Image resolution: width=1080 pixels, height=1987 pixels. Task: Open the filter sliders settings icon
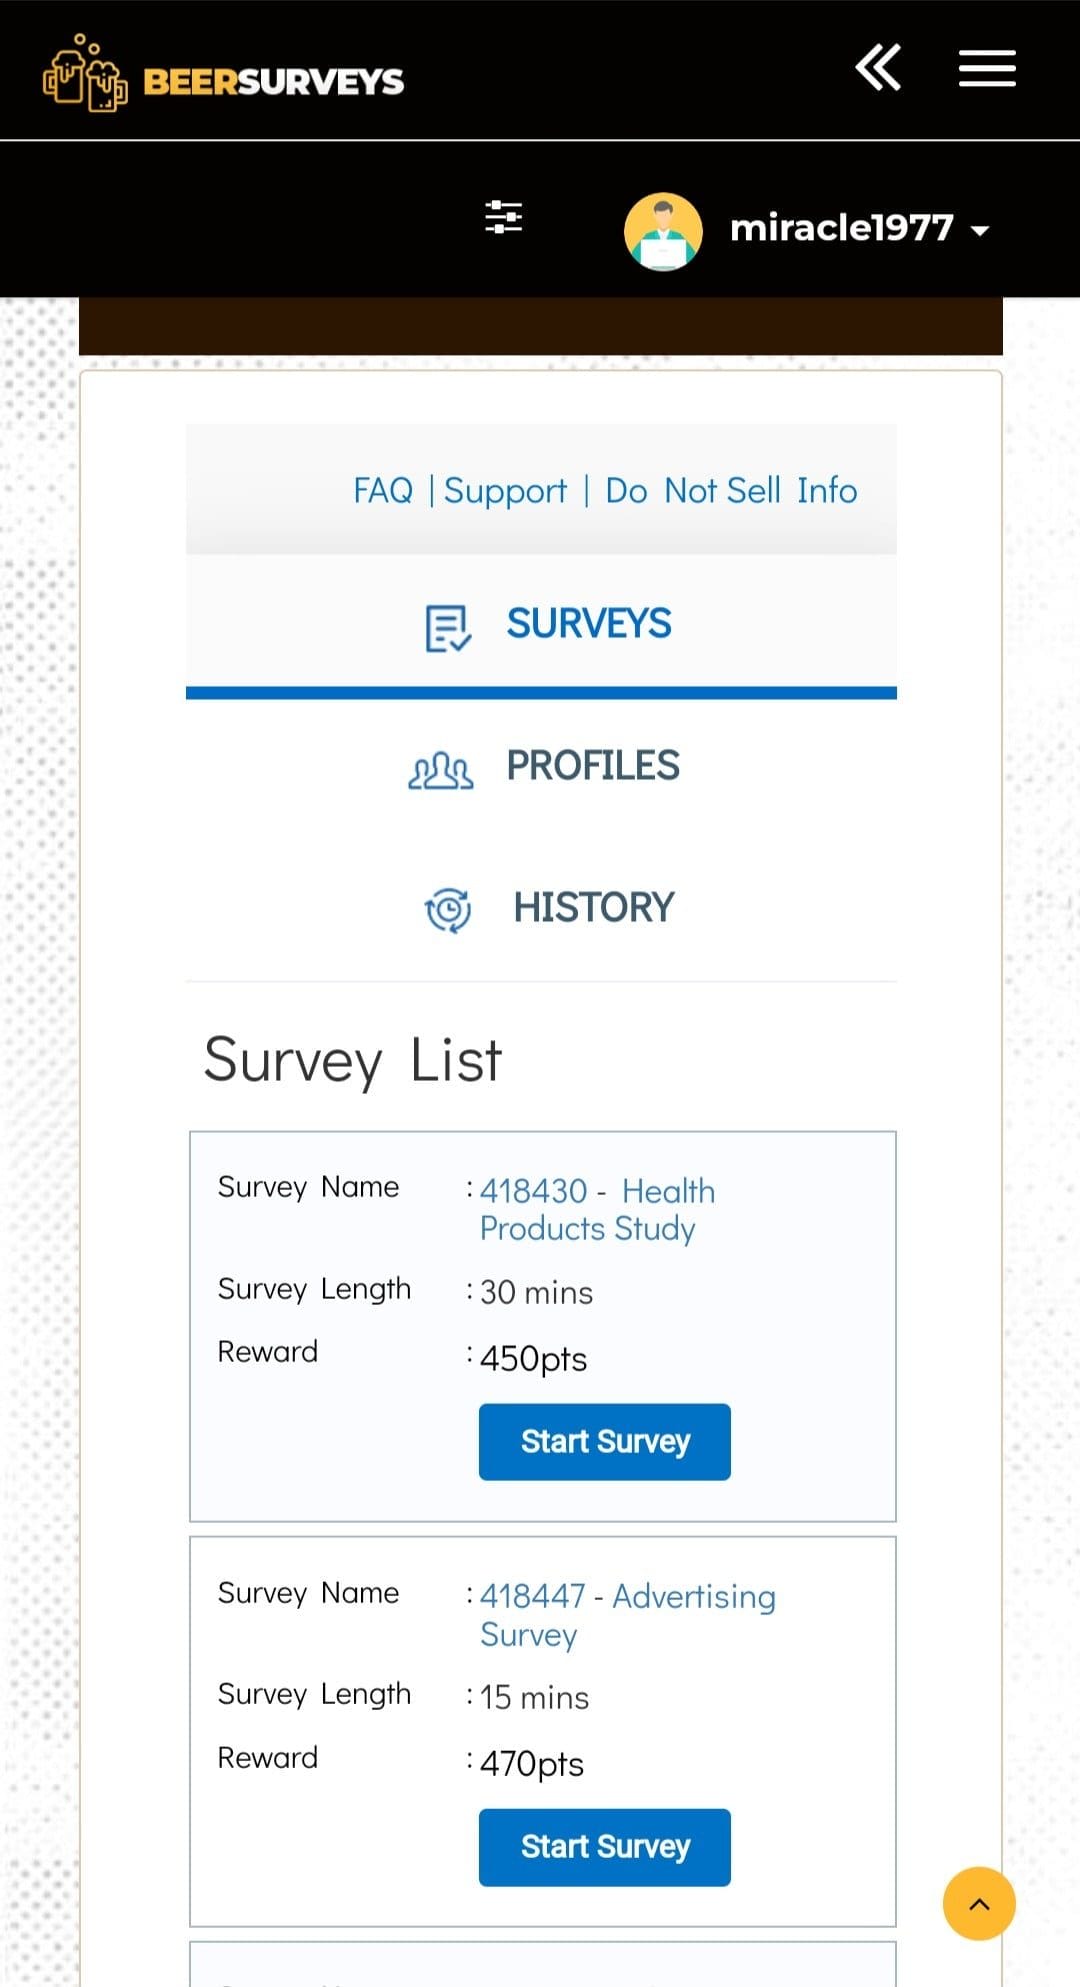[x=504, y=217]
